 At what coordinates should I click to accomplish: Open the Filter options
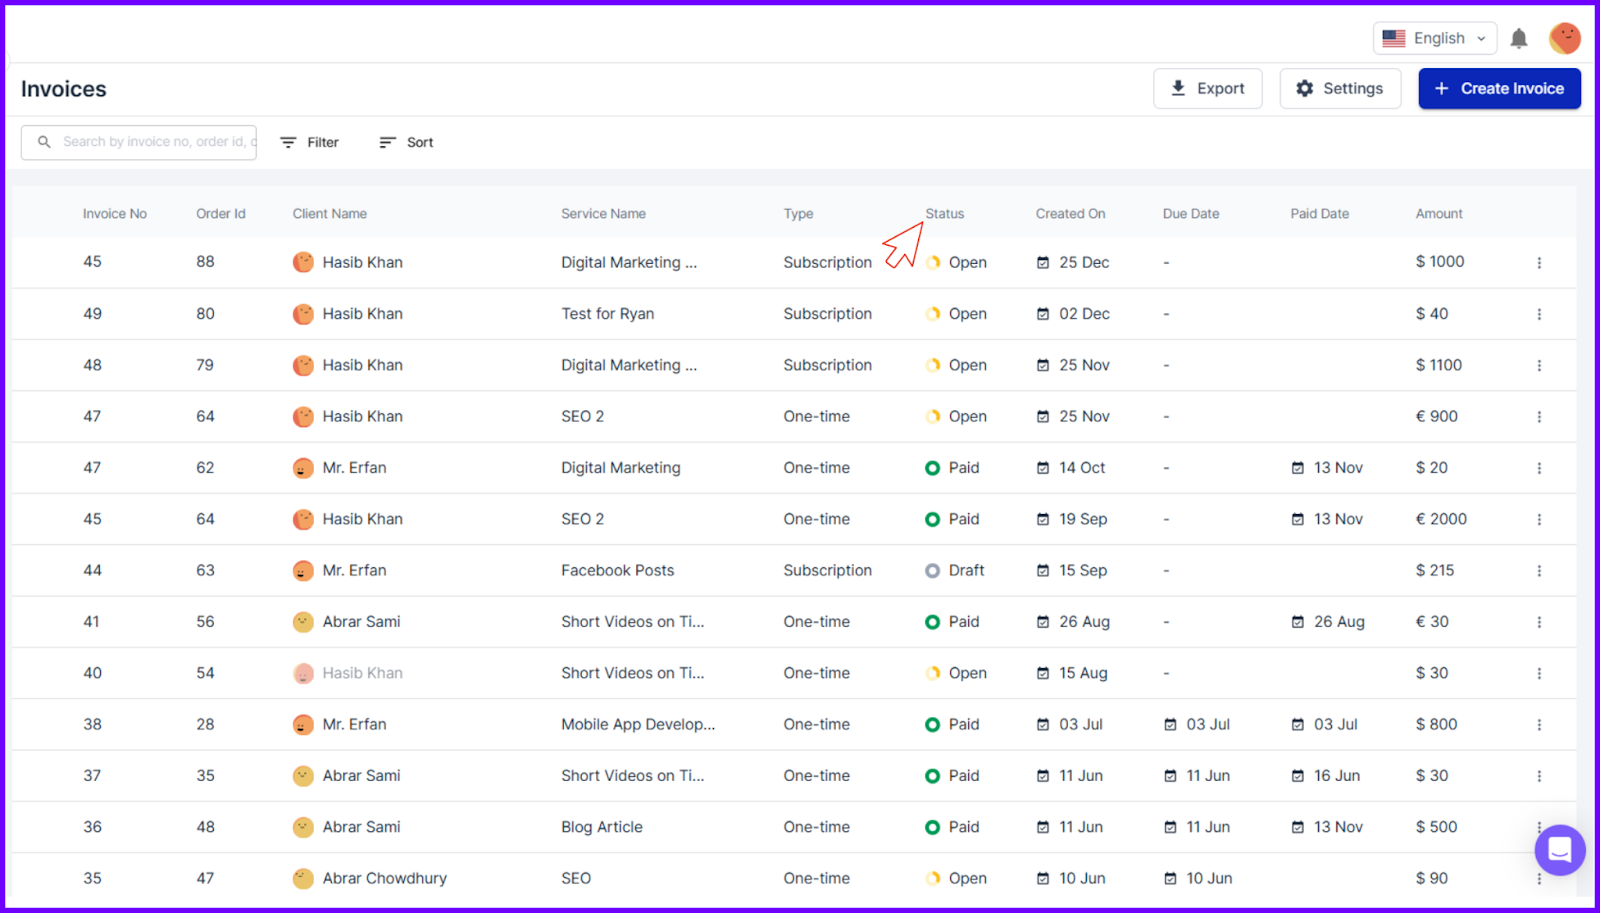coord(309,143)
